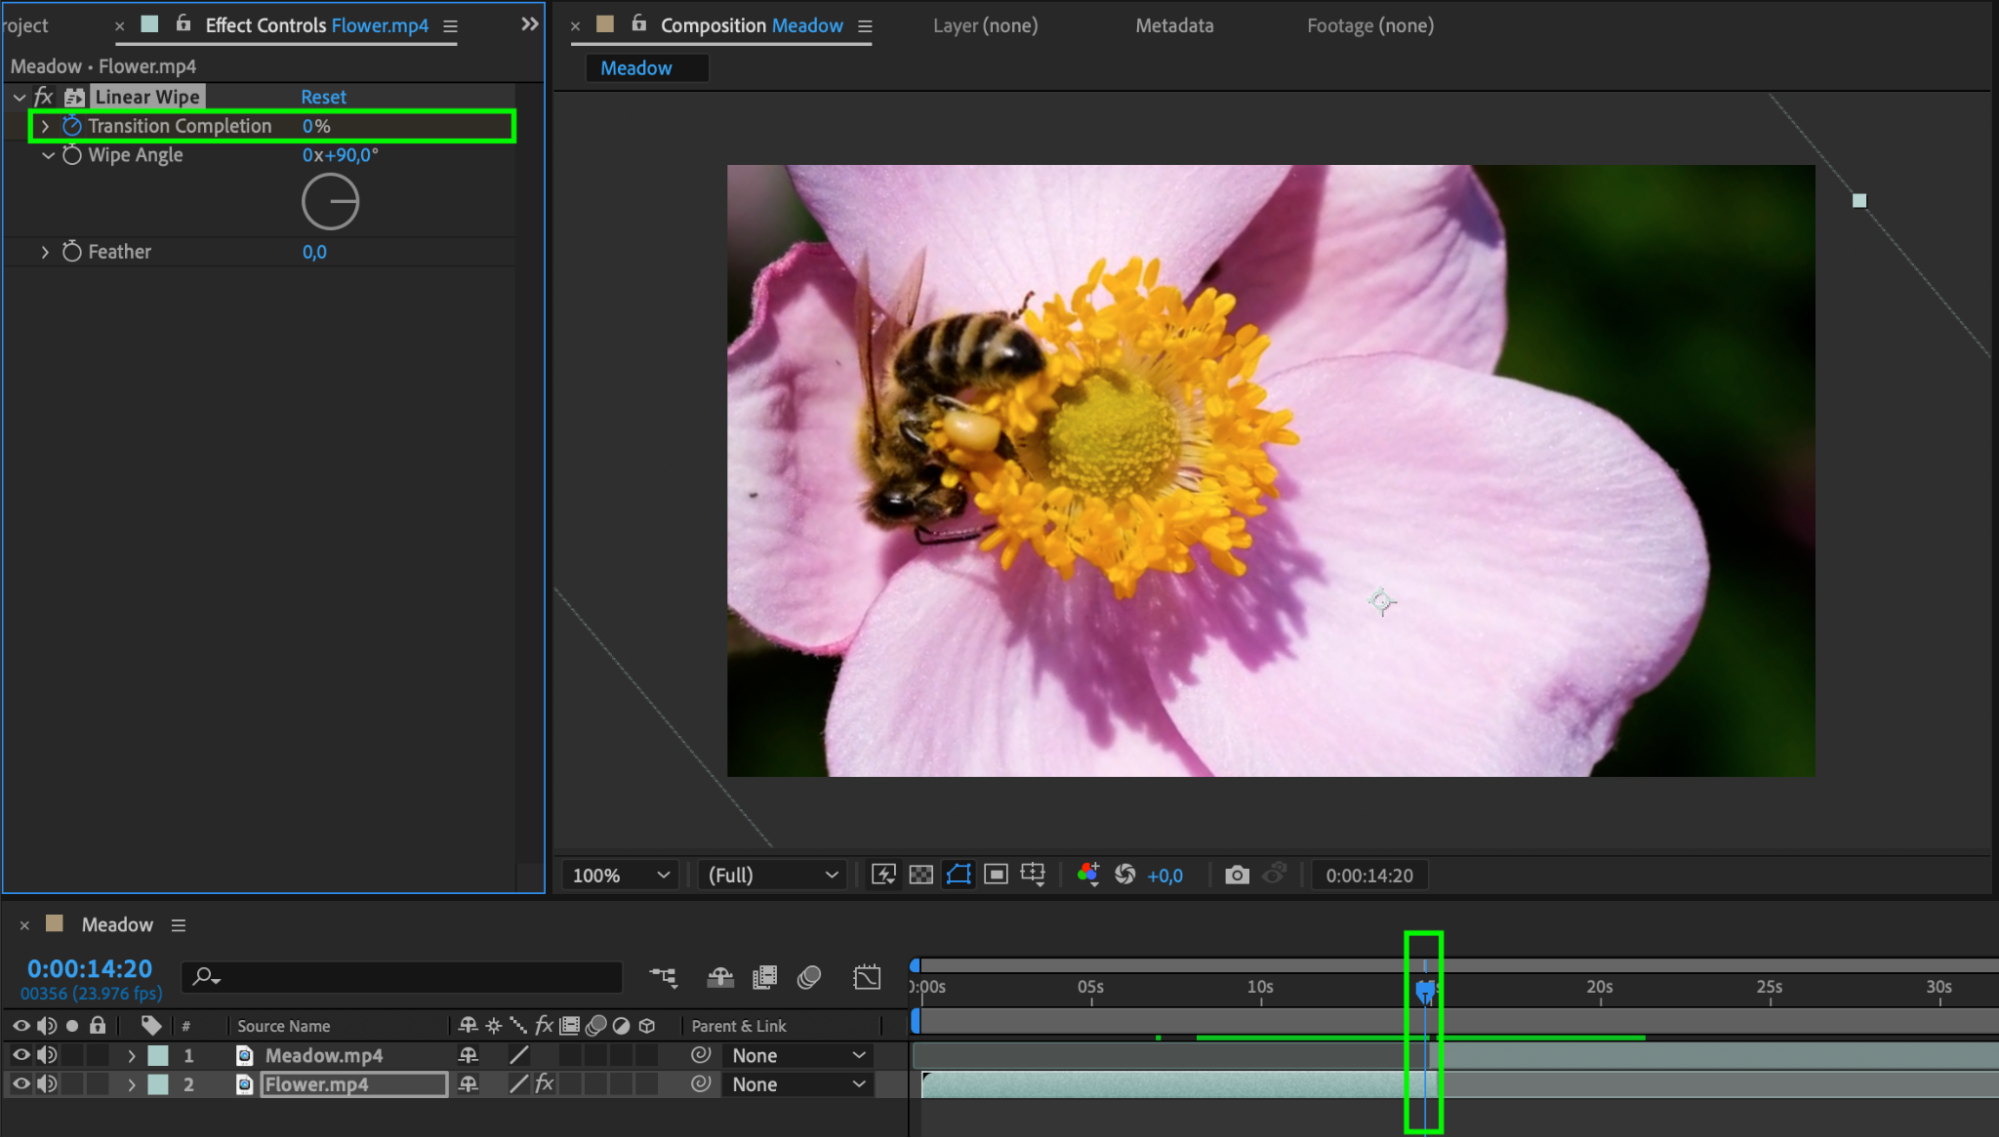
Task: Click the timeline layer search field
Action: pos(410,976)
